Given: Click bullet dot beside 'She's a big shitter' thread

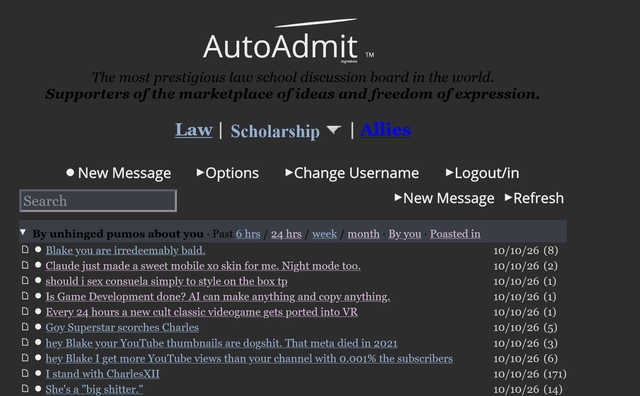Looking at the screenshot, I should (38, 389).
